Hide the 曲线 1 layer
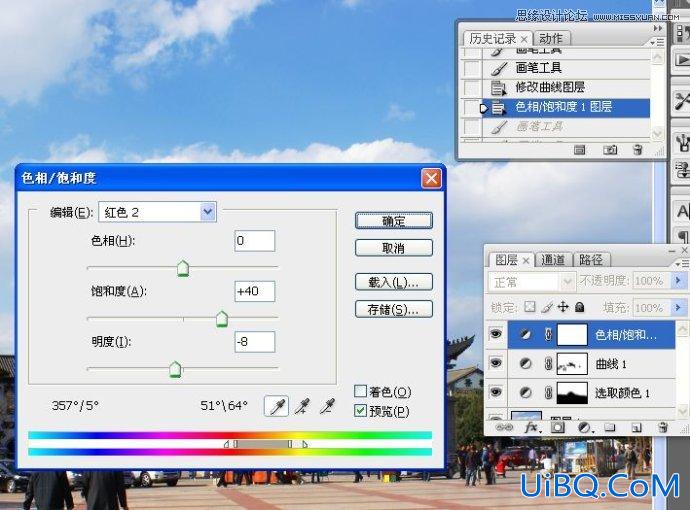 (495, 363)
